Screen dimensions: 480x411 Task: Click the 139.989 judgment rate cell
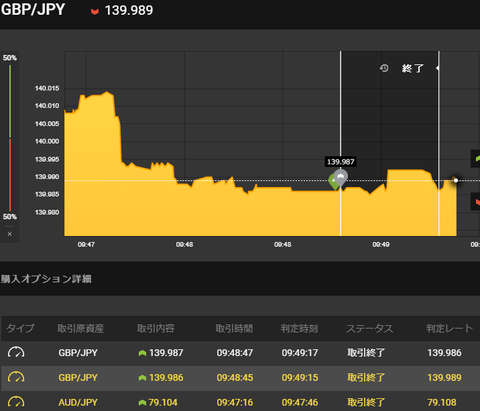(444, 378)
